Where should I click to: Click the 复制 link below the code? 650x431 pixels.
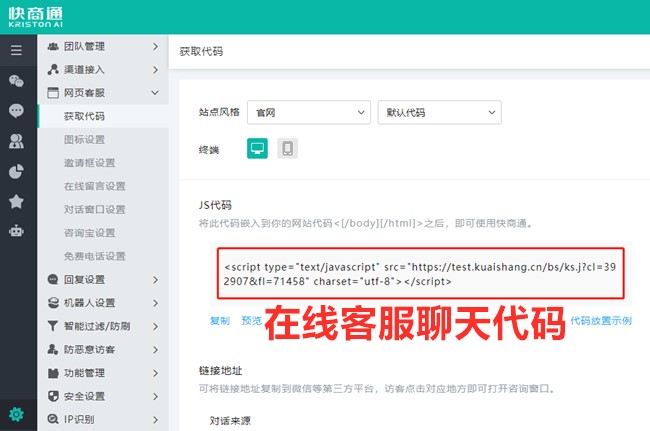click(219, 321)
